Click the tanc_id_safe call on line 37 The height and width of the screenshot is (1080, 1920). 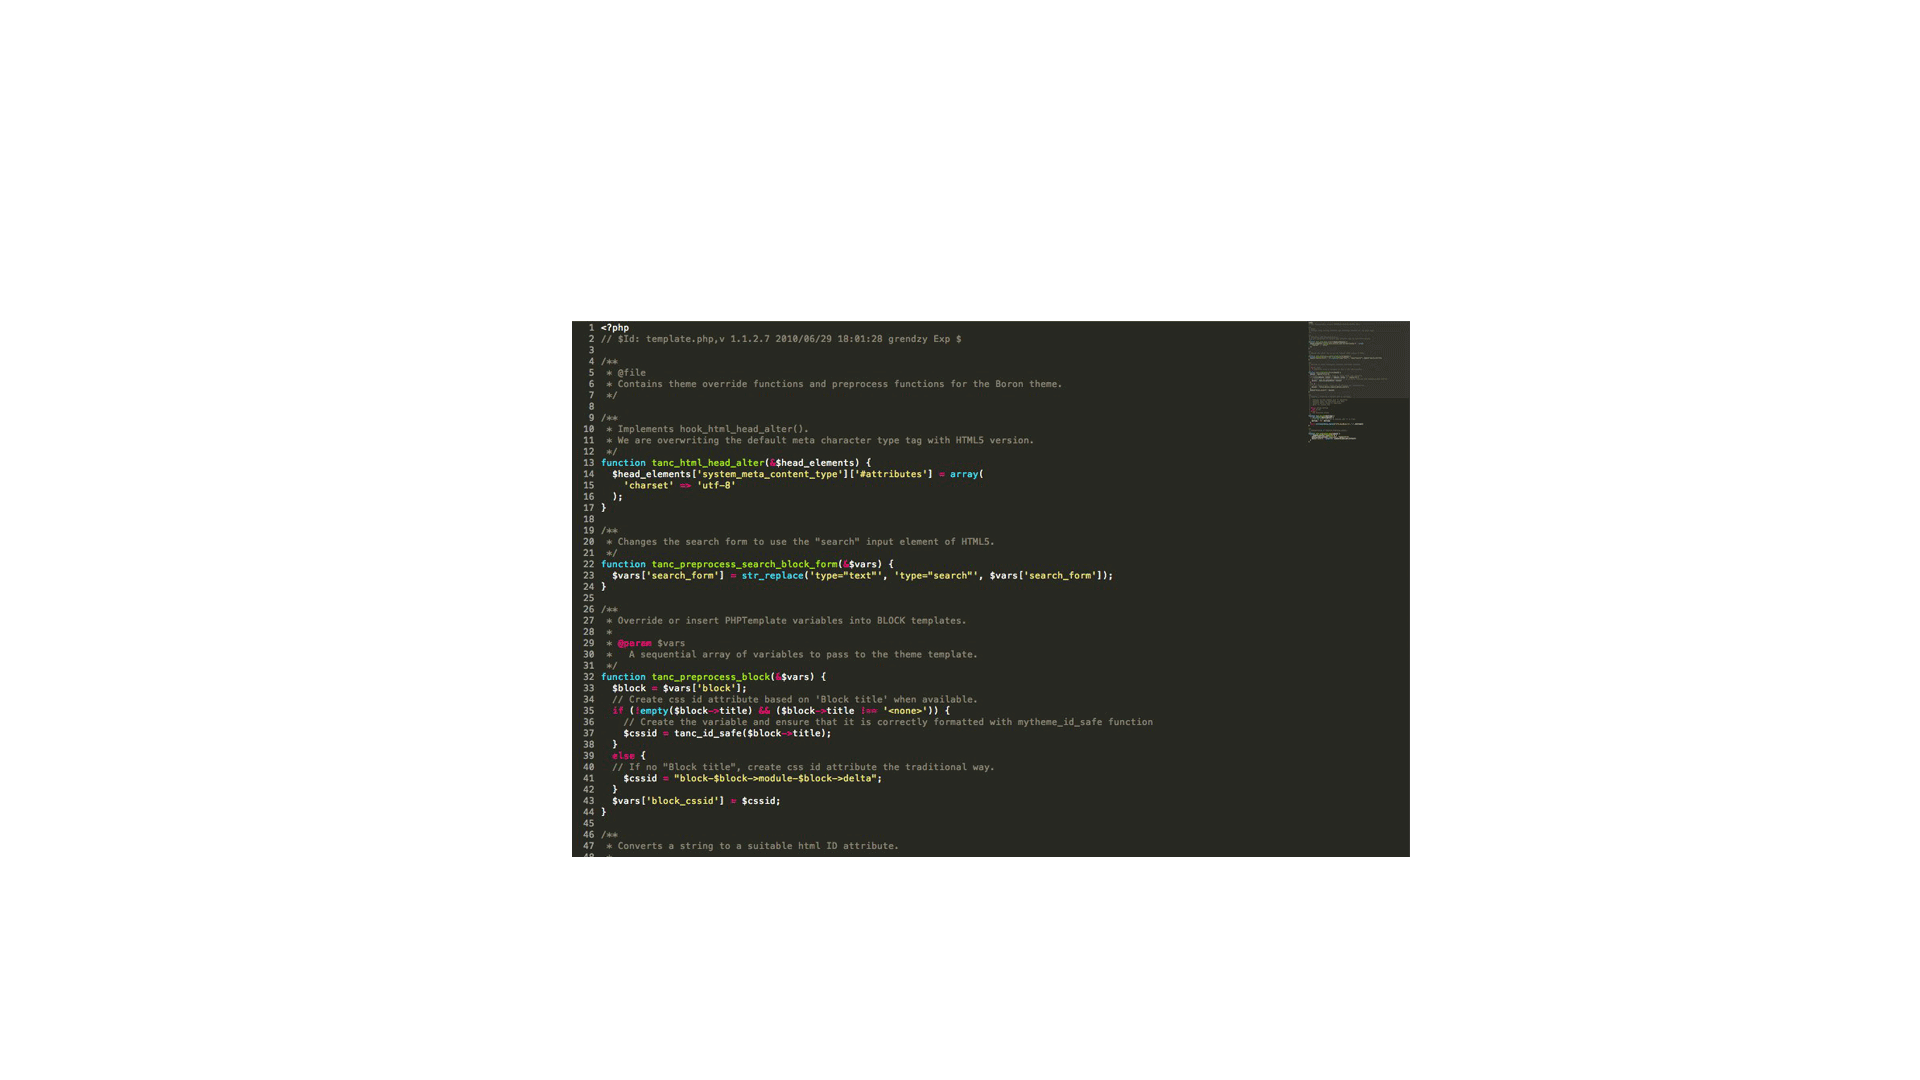tap(707, 734)
